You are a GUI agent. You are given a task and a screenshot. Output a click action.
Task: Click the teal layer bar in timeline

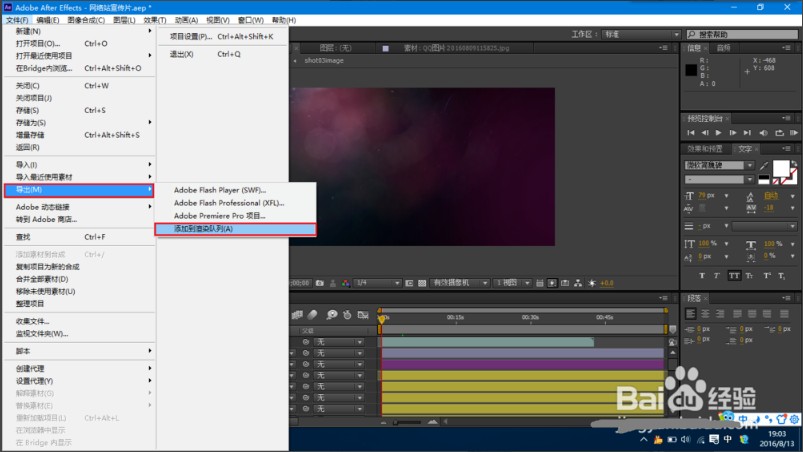[488, 342]
